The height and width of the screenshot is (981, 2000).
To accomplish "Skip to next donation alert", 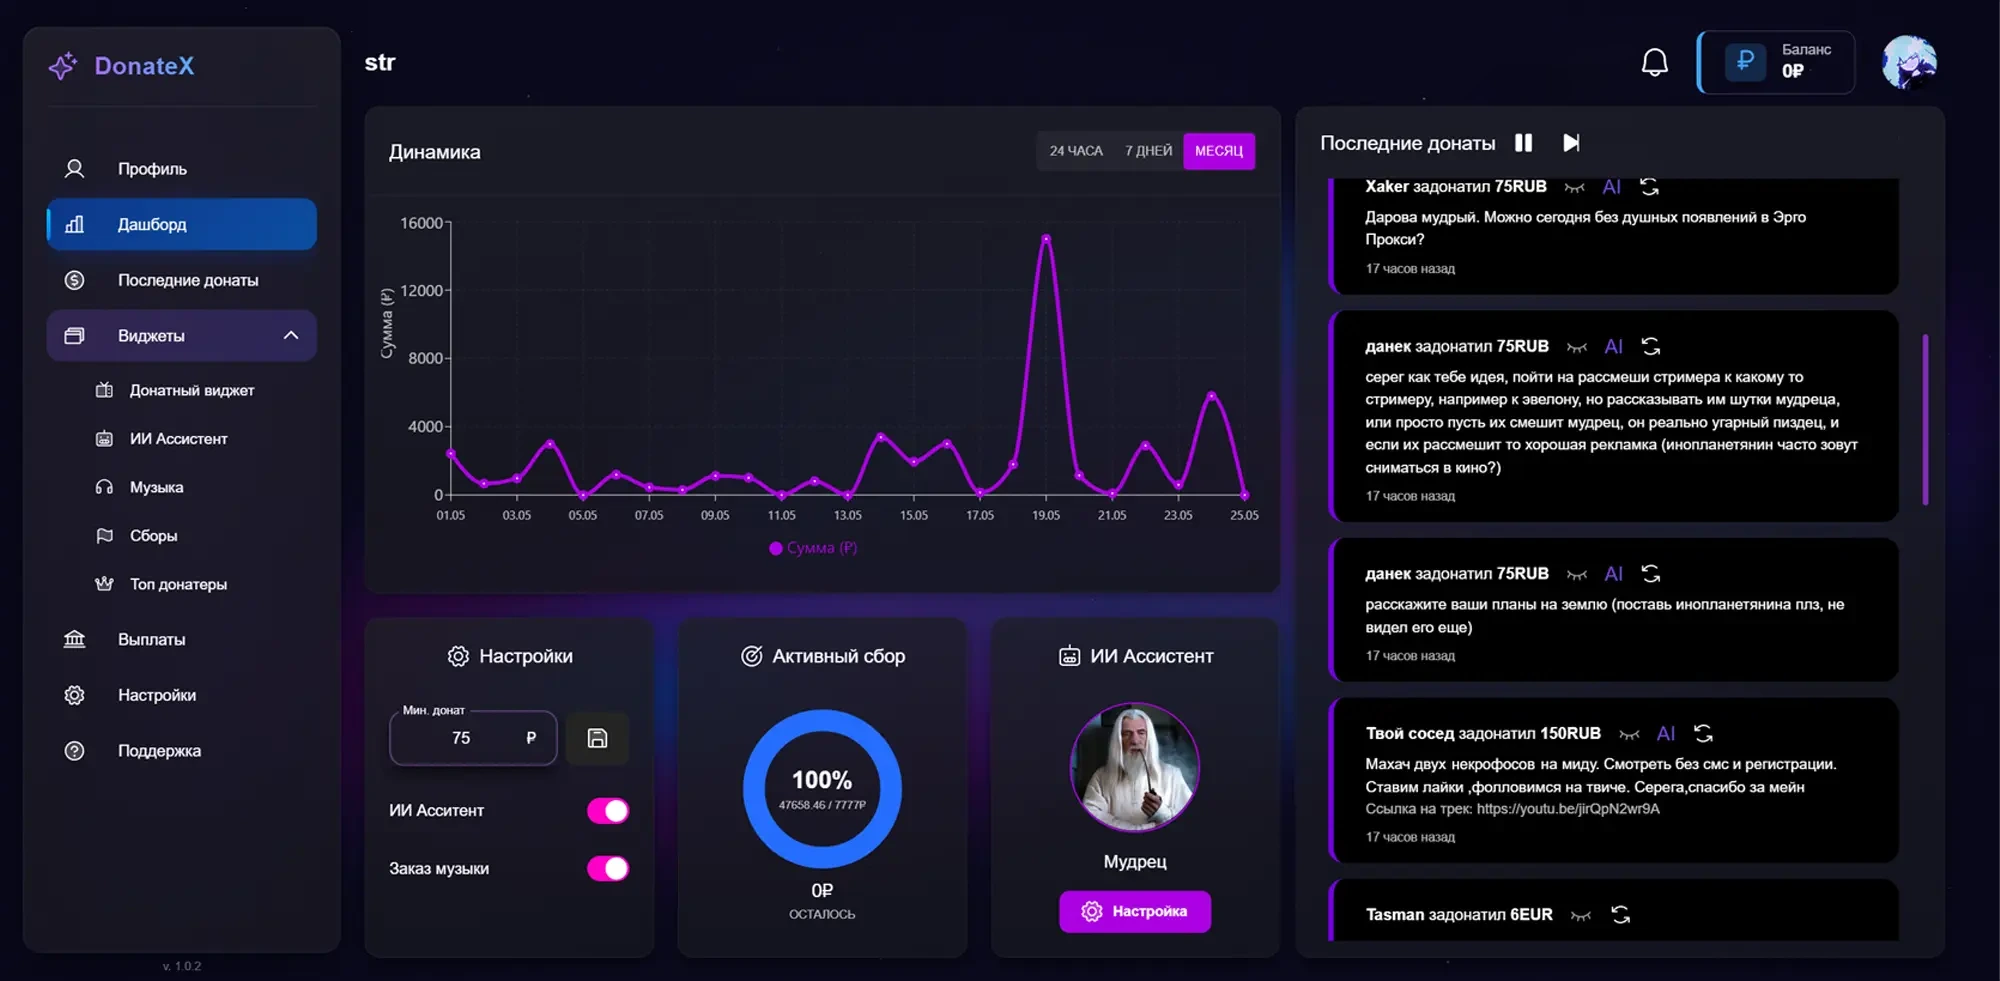I will point(1571,143).
